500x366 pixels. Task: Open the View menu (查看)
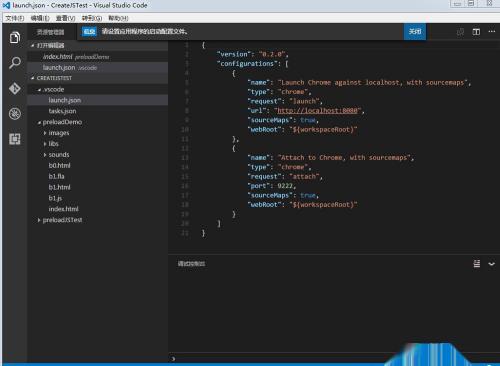65,18
